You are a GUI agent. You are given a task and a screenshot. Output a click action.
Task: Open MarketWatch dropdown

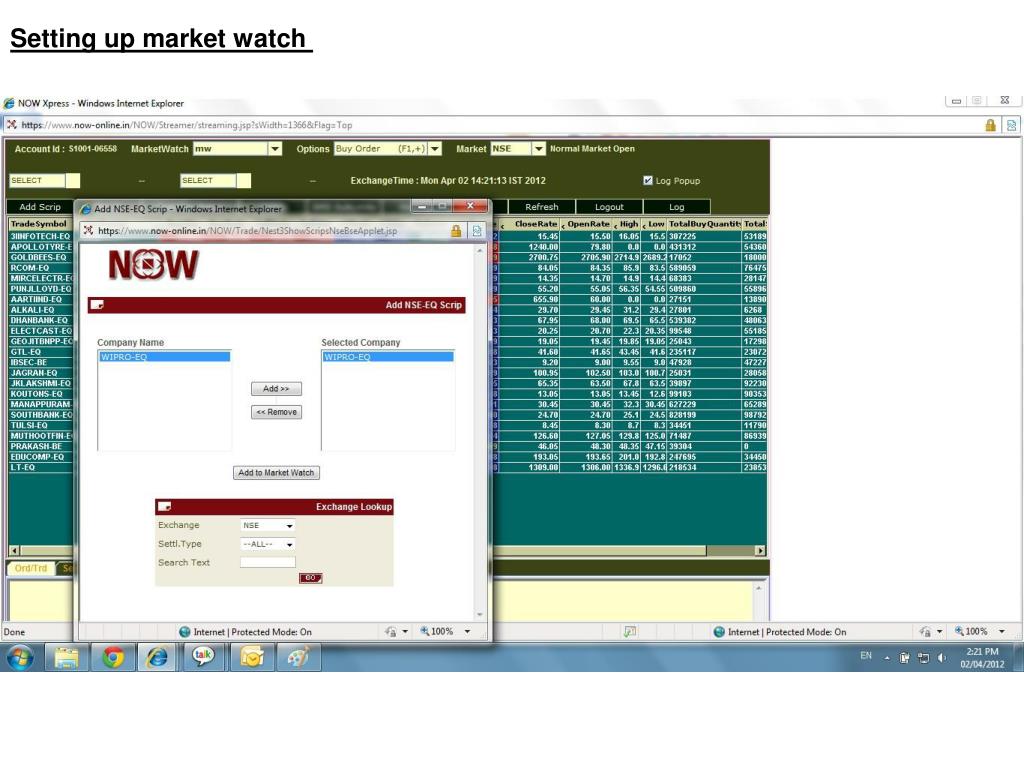click(275, 149)
